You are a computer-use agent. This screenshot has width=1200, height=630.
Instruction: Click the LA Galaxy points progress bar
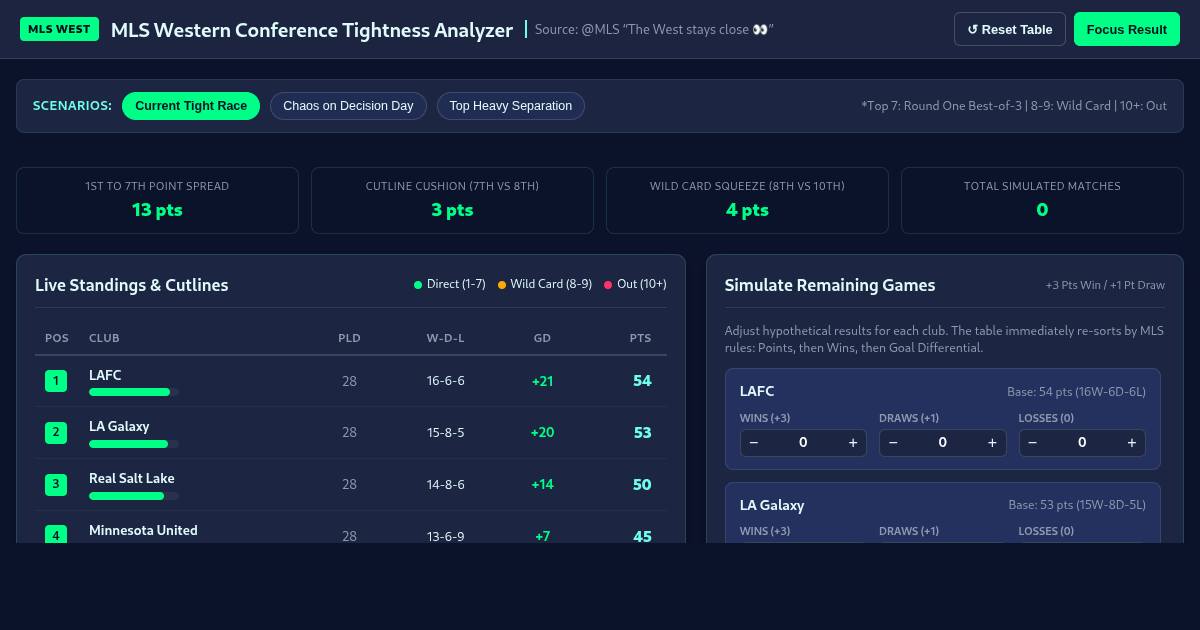coord(134,444)
